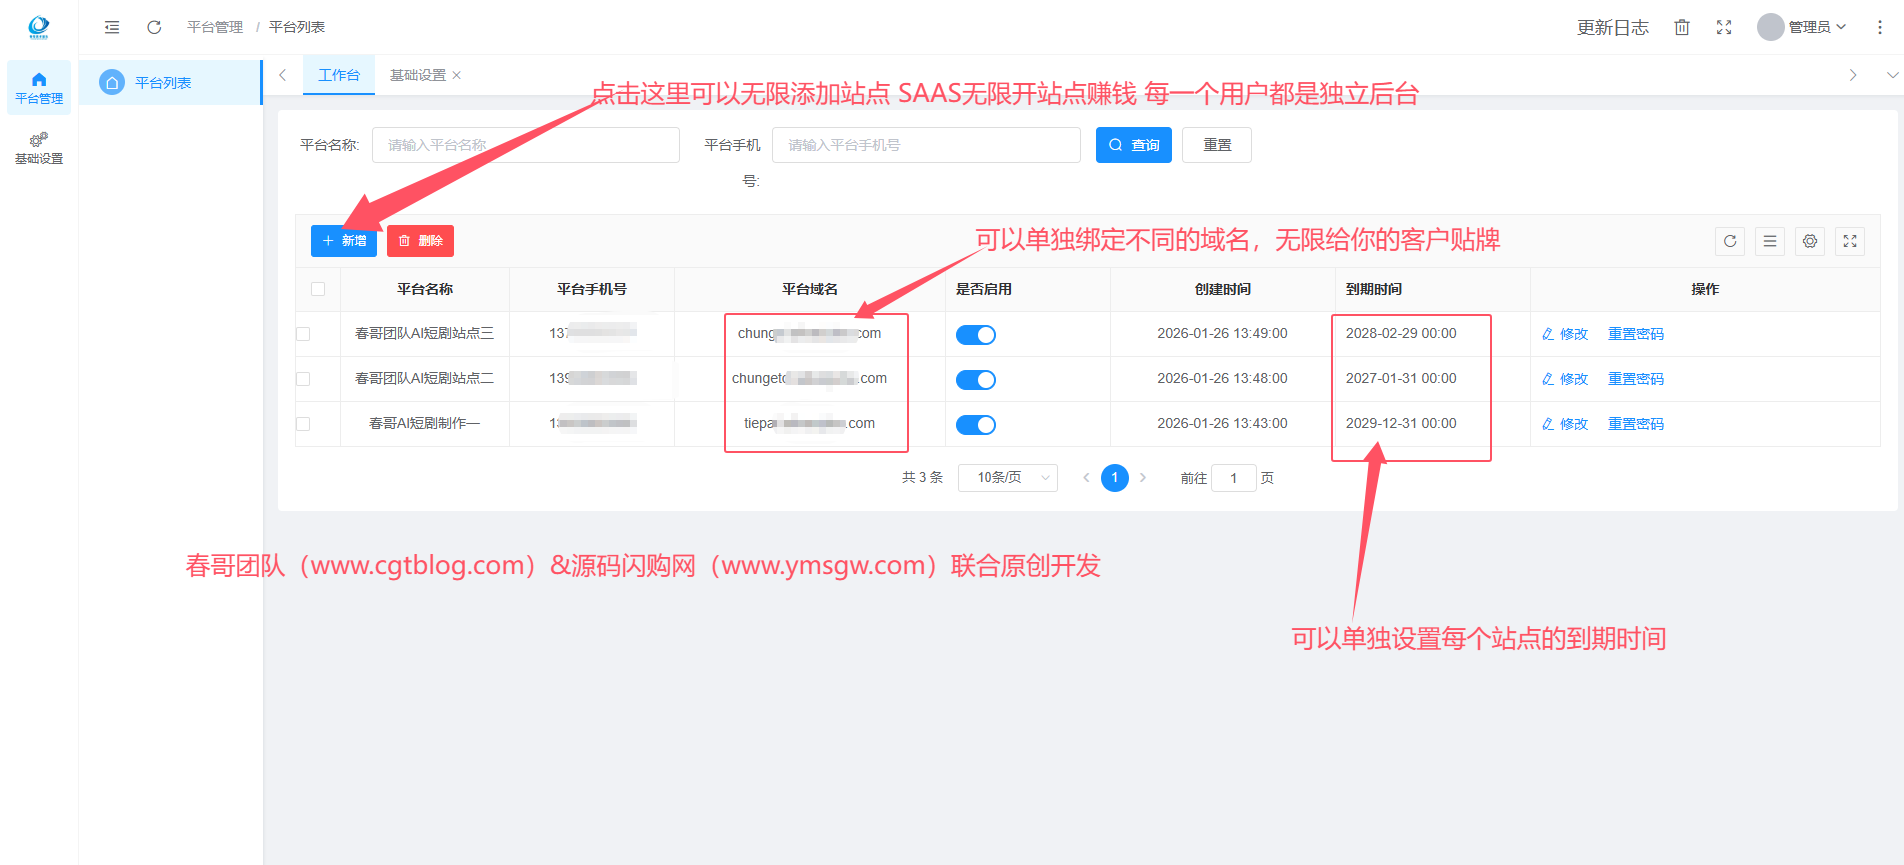1904x865 pixels.
Task: Check row 春哥团队AI短剧站点三
Action: 303,334
